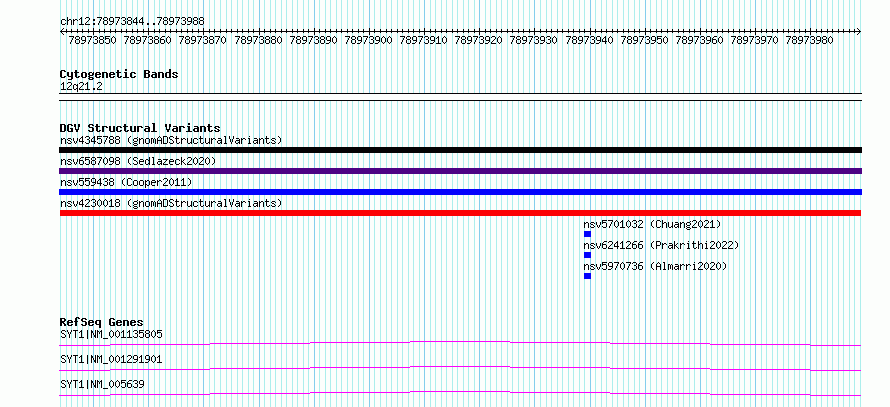
Task: Open nsv5701032 (Chuang2021) label
Action: click(x=652, y=224)
